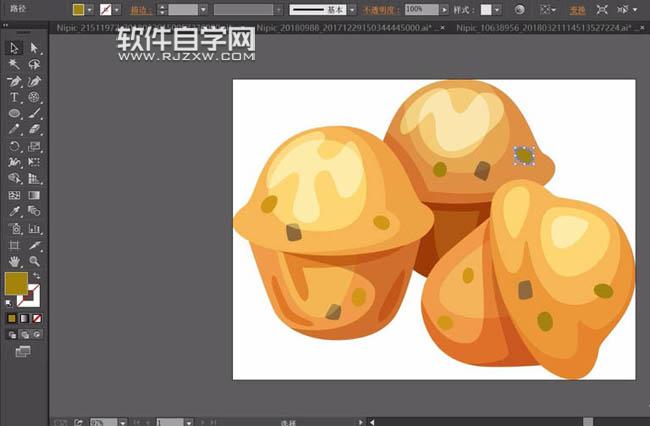
Task: Select the Ellipse tool
Action: pyautogui.click(x=14, y=113)
